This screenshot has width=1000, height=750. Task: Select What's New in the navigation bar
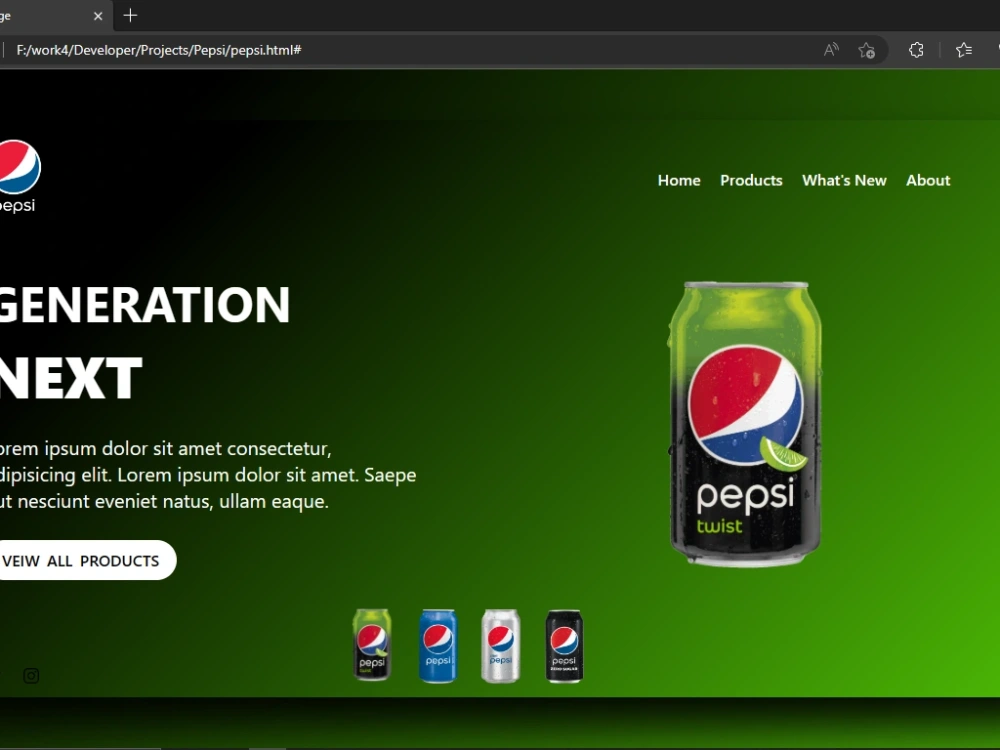pyautogui.click(x=844, y=180)
